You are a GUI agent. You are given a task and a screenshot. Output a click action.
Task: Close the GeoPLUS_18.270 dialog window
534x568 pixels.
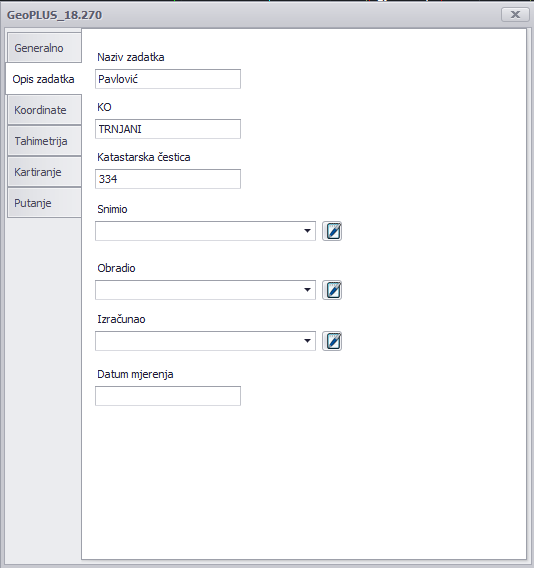515,14
